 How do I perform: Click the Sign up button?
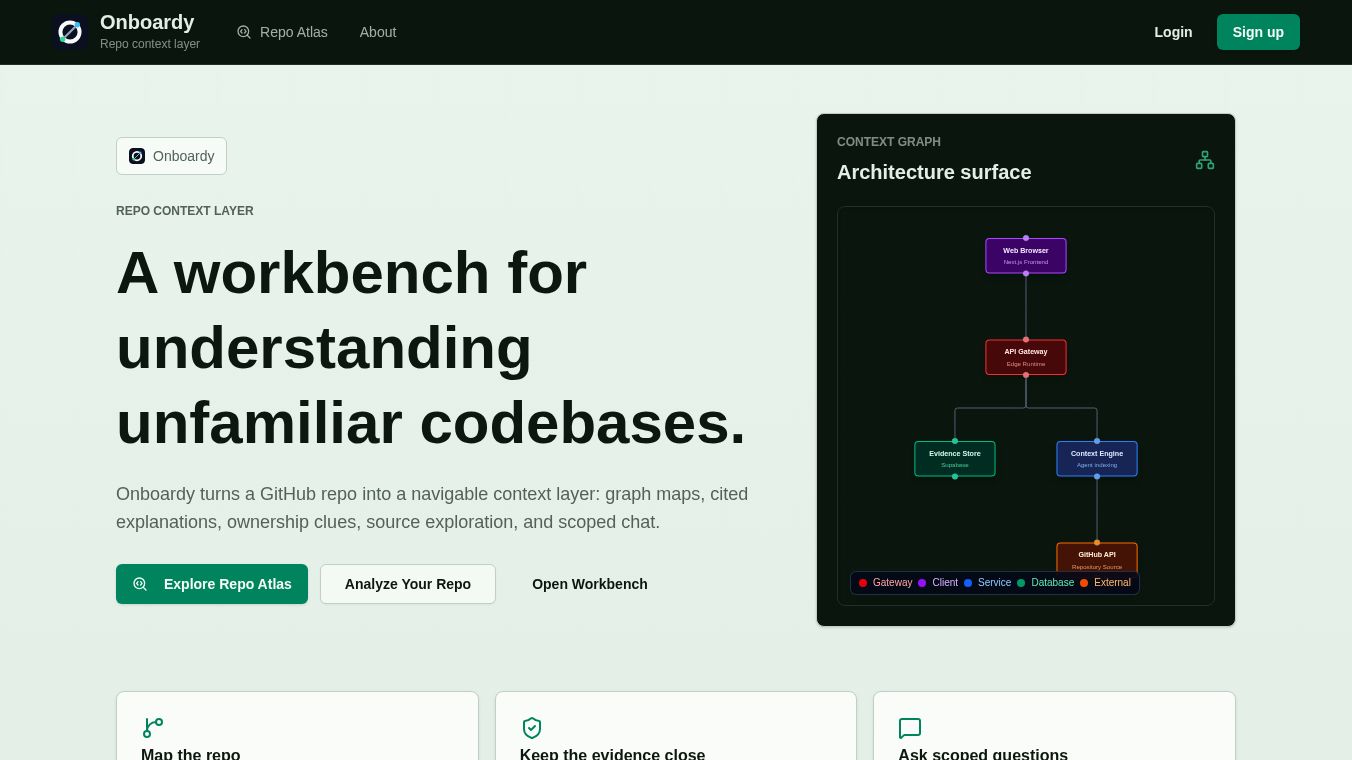tap(1258, 32)
